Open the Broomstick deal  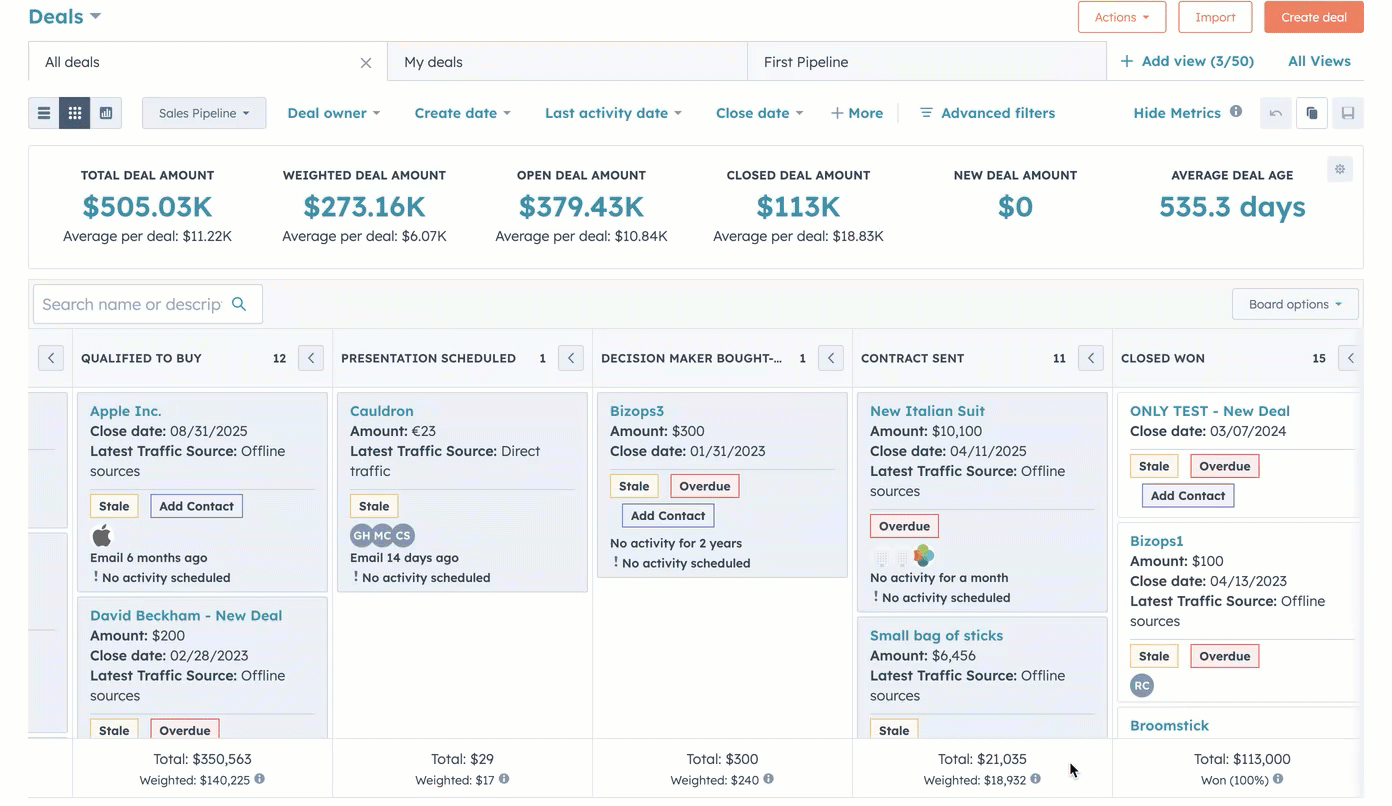click(x=1169, y=726)
